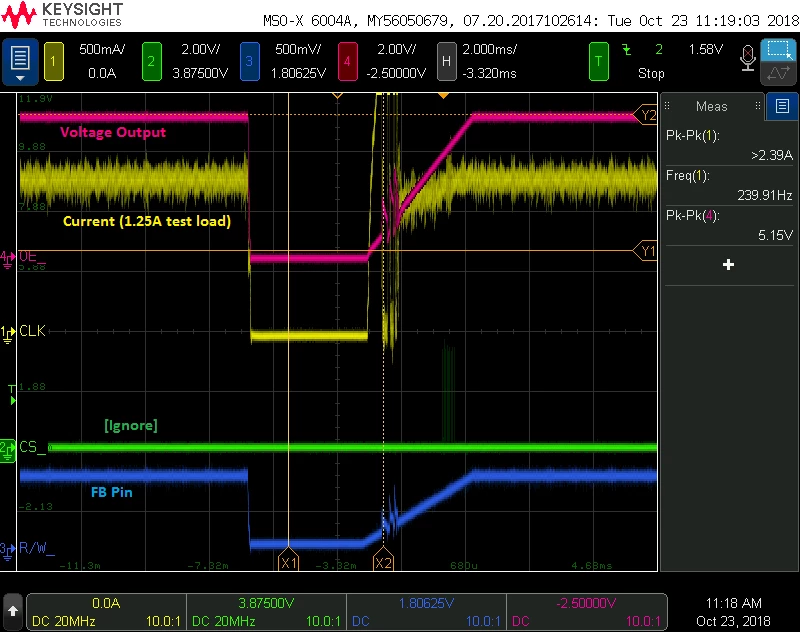Click the Y1 cursor handle
800x632 pixels.
[645, 251]
